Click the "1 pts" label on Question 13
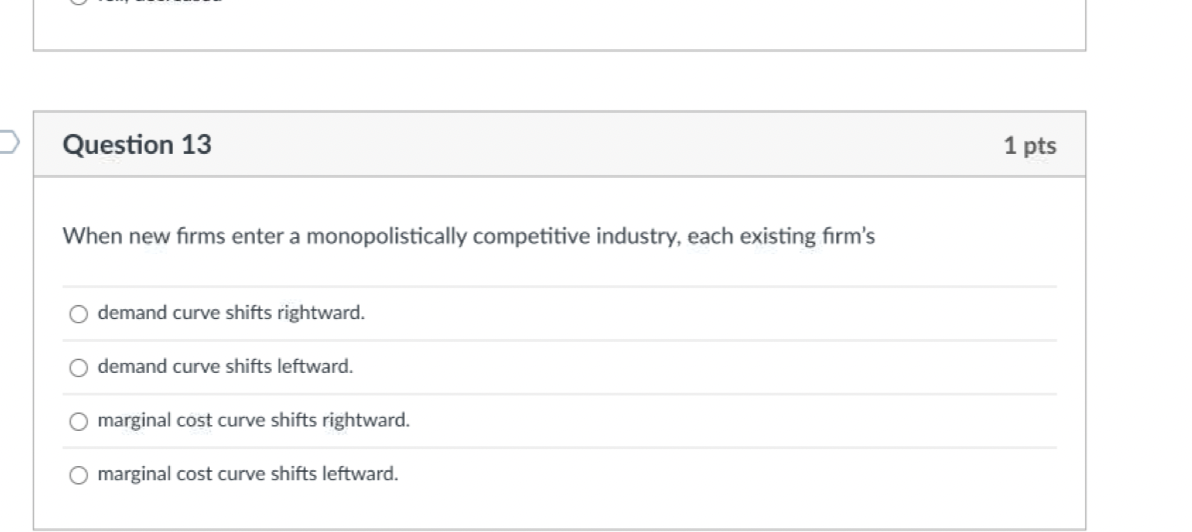Screen dimensions: 1192x532 (x=1030, y=145)
